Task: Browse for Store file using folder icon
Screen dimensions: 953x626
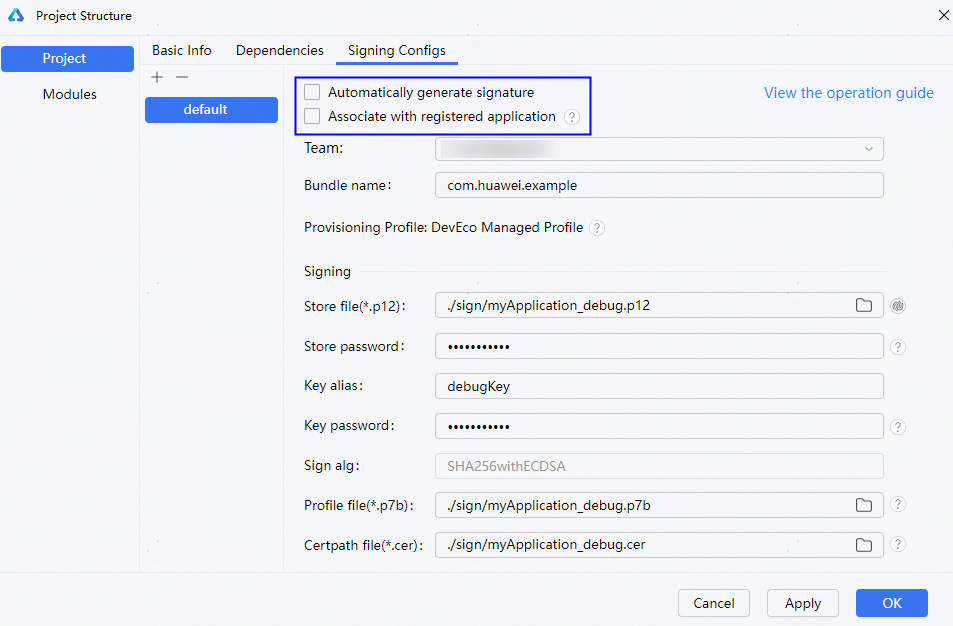Action: [x=864, y=306]
